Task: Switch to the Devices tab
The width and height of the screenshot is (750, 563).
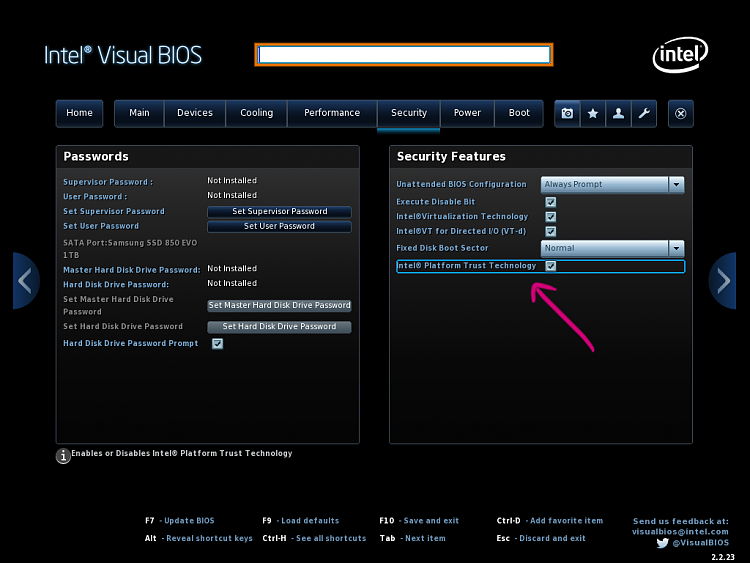Action: (x=195, y=113)
